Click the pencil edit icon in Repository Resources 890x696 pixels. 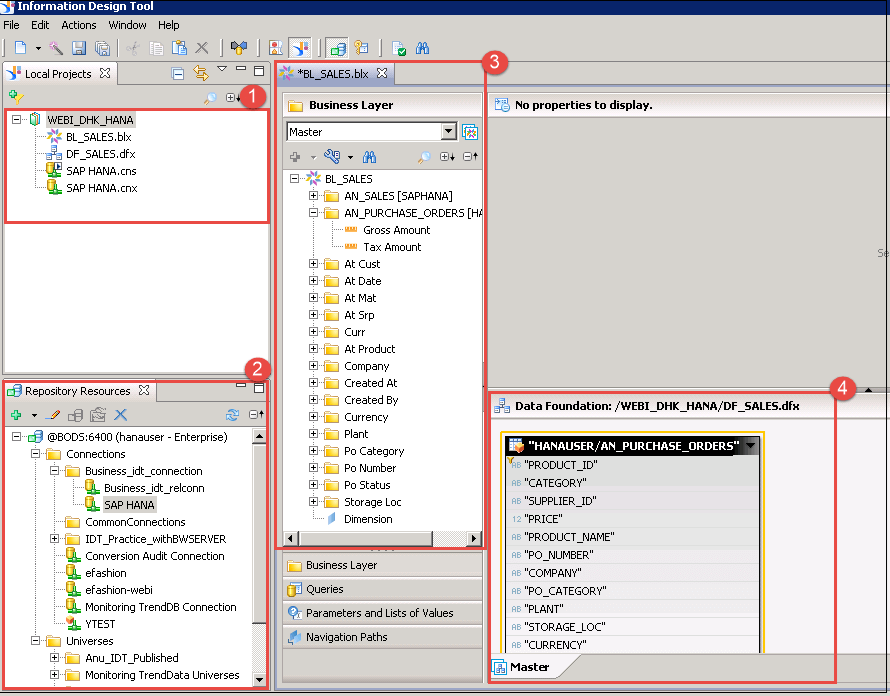point(54,415)
